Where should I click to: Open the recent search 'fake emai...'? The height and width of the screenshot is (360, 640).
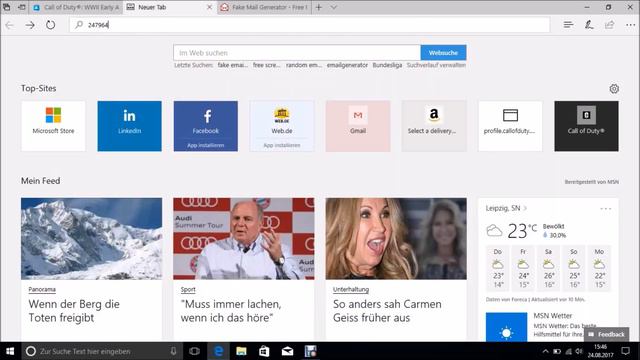click(x=233, y=65)
